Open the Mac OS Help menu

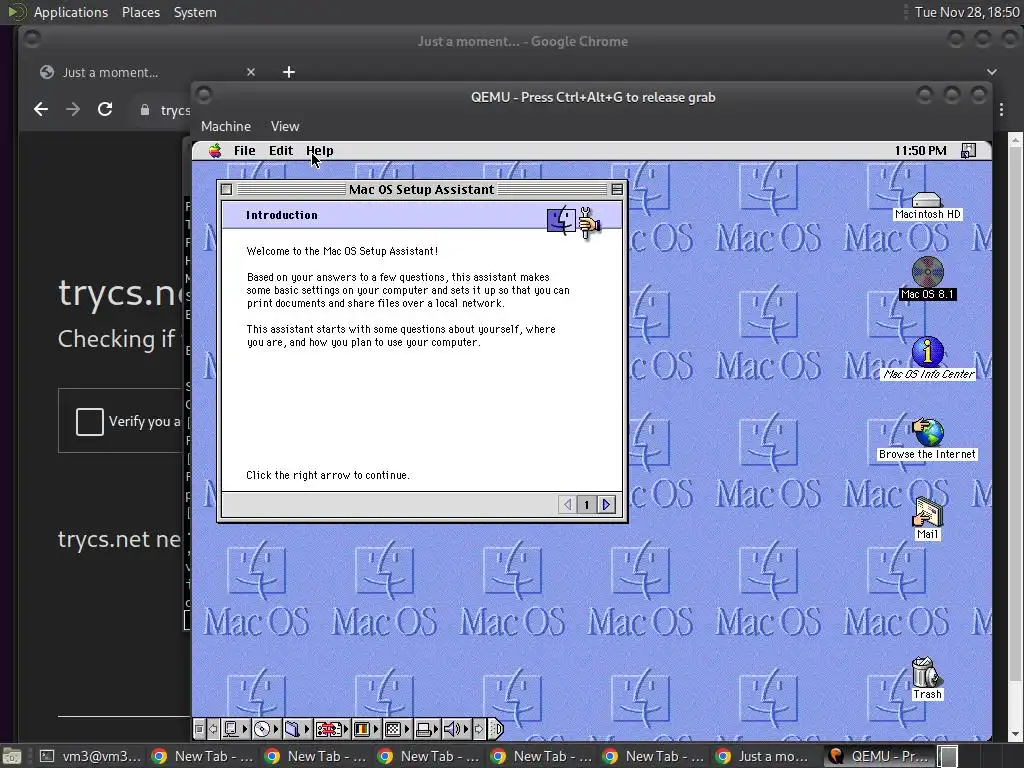pyautogui.click(x=320, y=151)
